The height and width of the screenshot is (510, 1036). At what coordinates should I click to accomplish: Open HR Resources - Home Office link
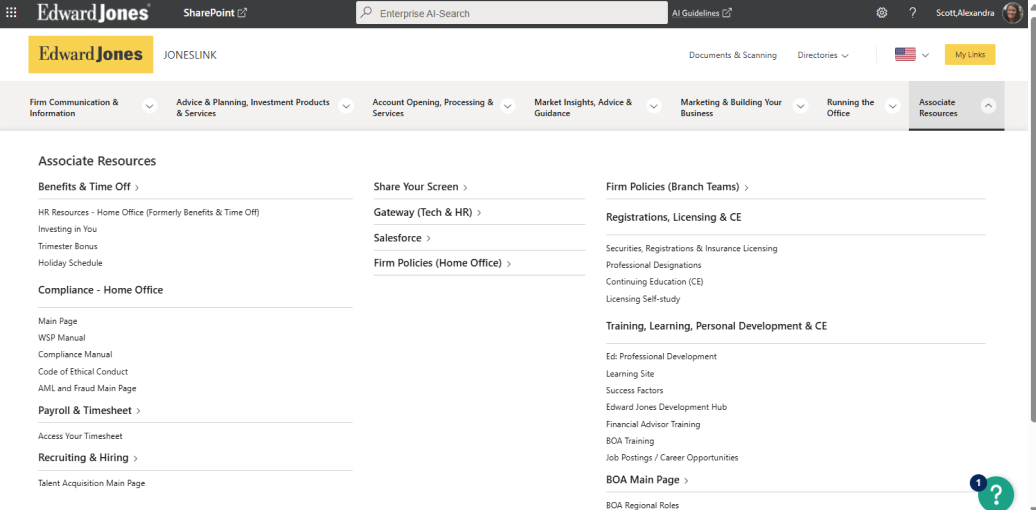pyautogui.click(x=149, y=212)
